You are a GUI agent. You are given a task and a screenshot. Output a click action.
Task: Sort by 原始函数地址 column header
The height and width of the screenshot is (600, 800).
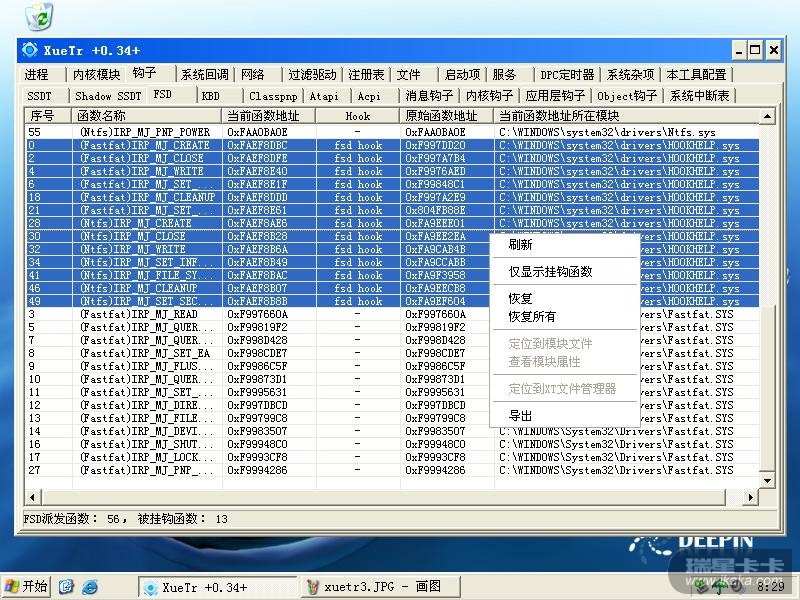tap(446, 116)
